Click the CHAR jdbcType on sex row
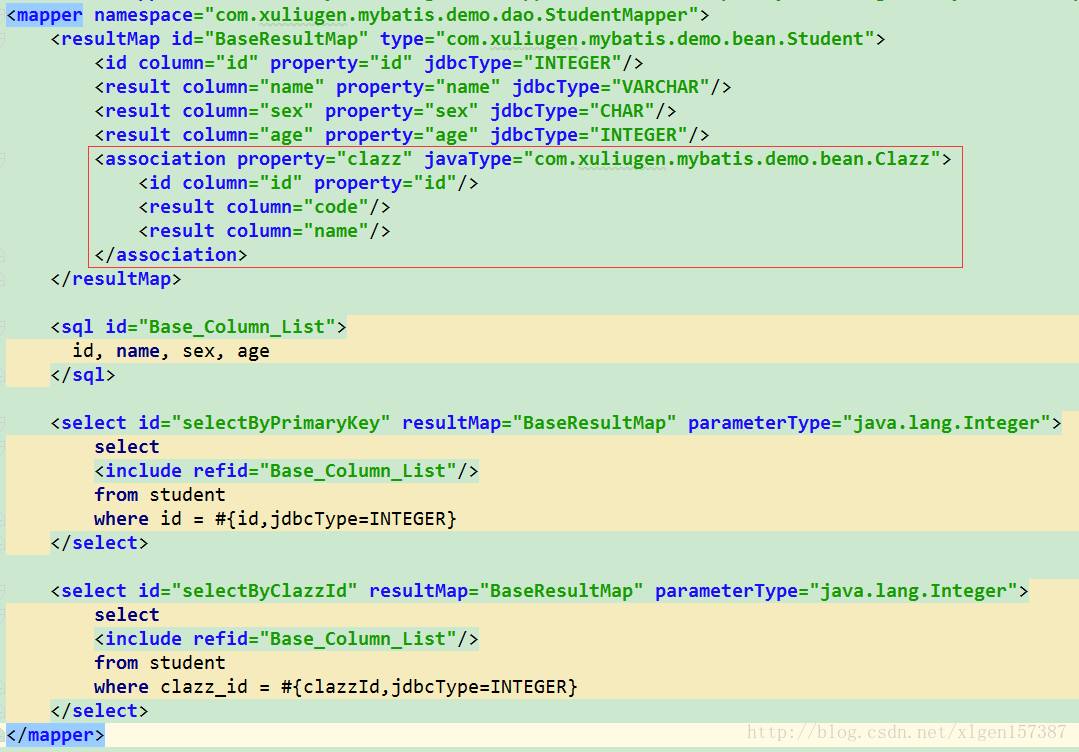This screenshot has height=752, width=1079. (x=626, y=111)
